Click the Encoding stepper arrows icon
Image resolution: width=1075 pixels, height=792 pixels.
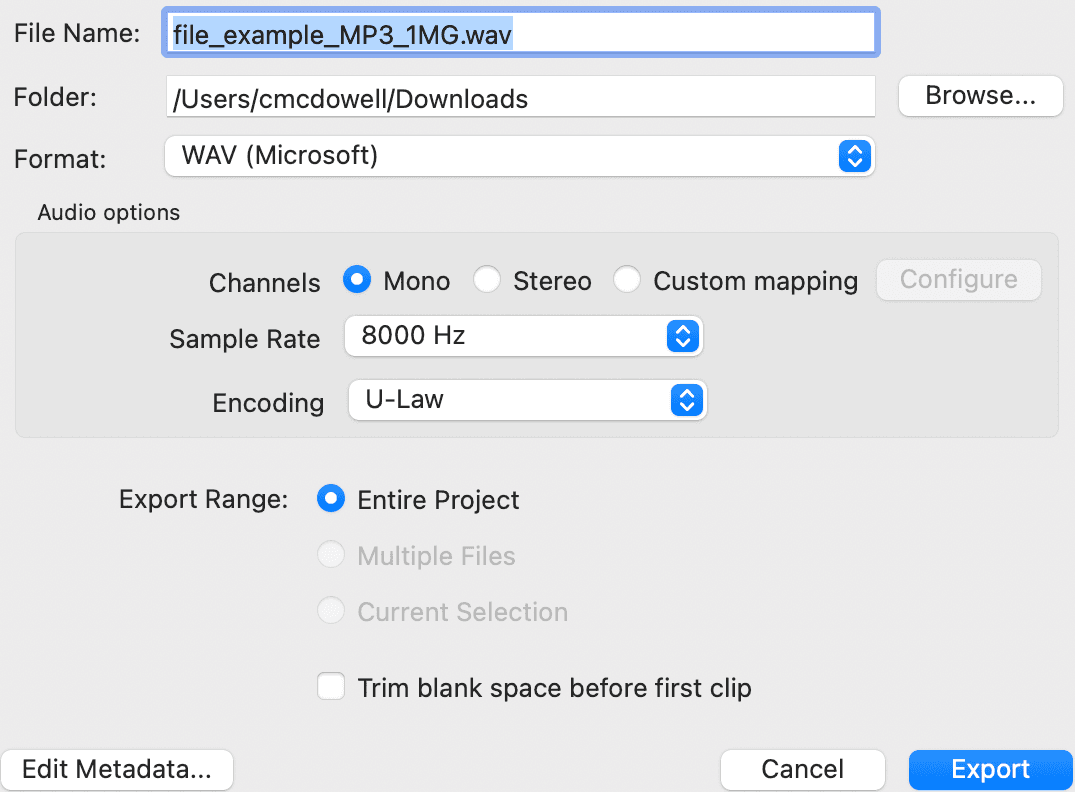tap(687, 401)
